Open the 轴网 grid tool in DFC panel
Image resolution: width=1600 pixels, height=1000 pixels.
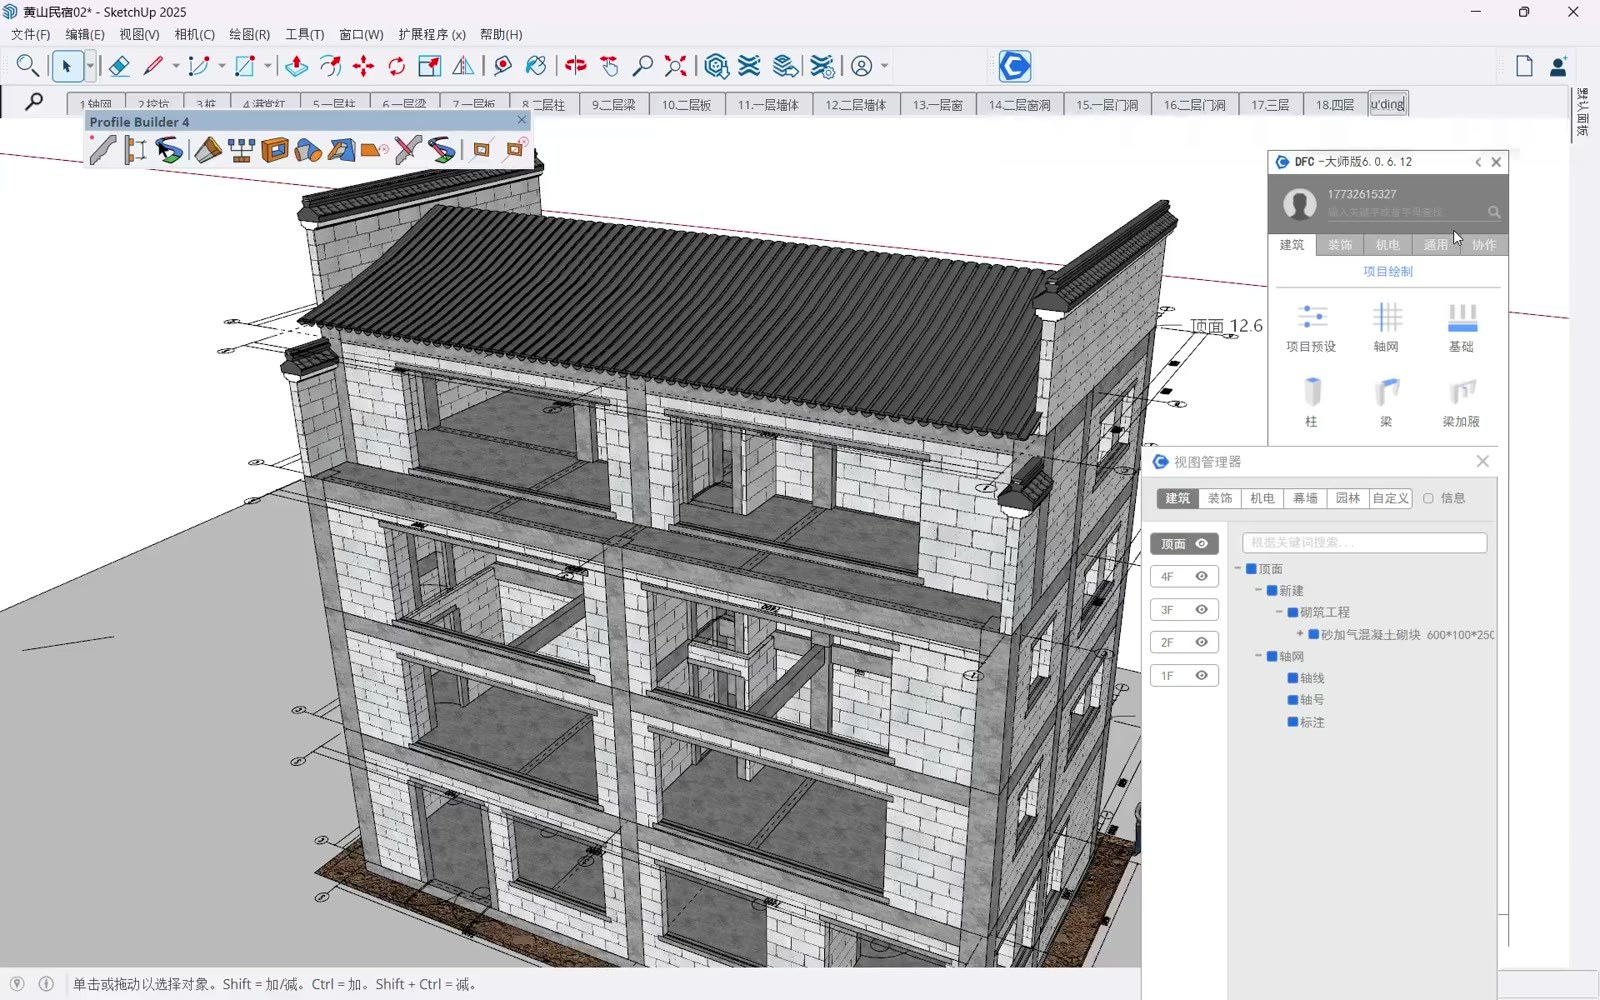[x=1386, y=327]
